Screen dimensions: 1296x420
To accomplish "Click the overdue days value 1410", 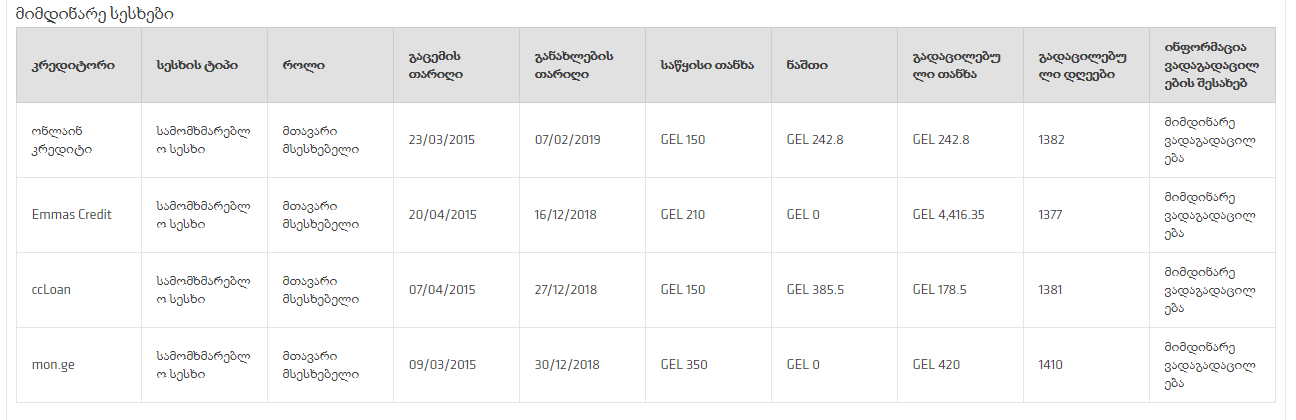I will pos(1051,365).
